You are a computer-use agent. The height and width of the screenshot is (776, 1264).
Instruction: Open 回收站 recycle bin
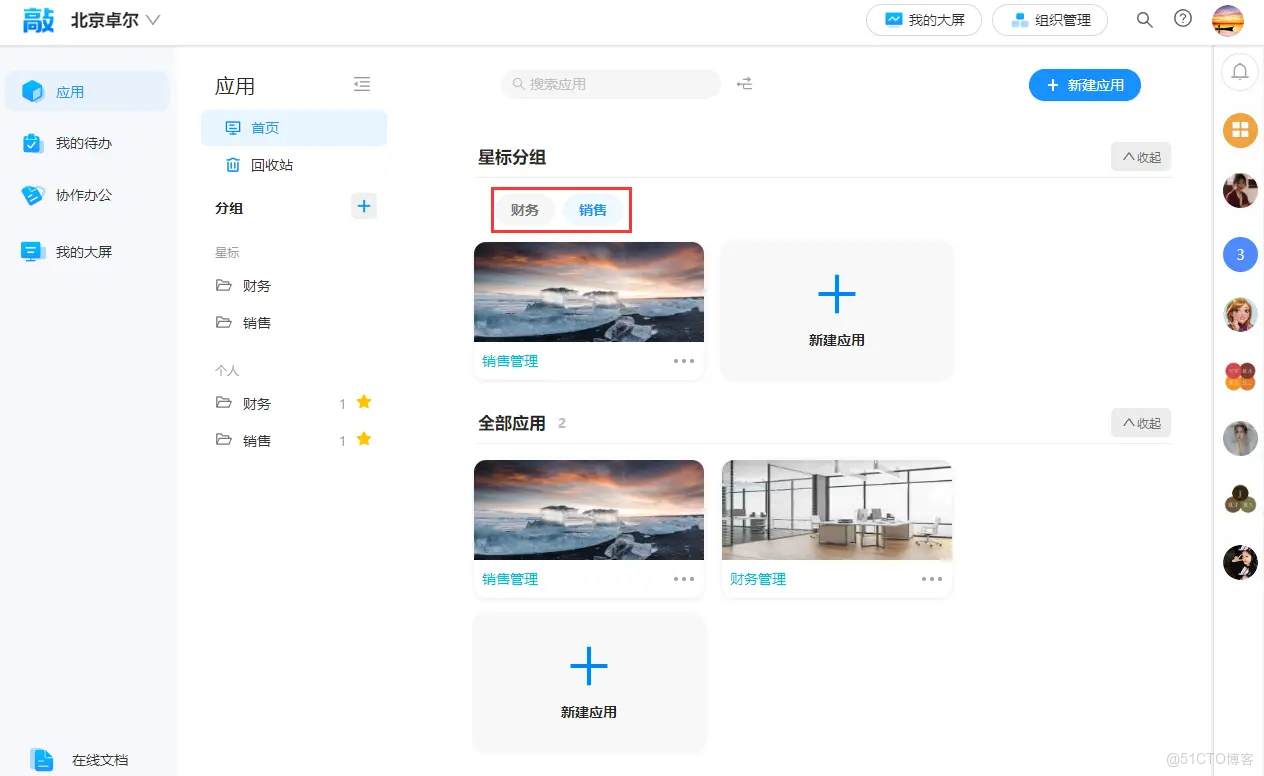(294, 165)
